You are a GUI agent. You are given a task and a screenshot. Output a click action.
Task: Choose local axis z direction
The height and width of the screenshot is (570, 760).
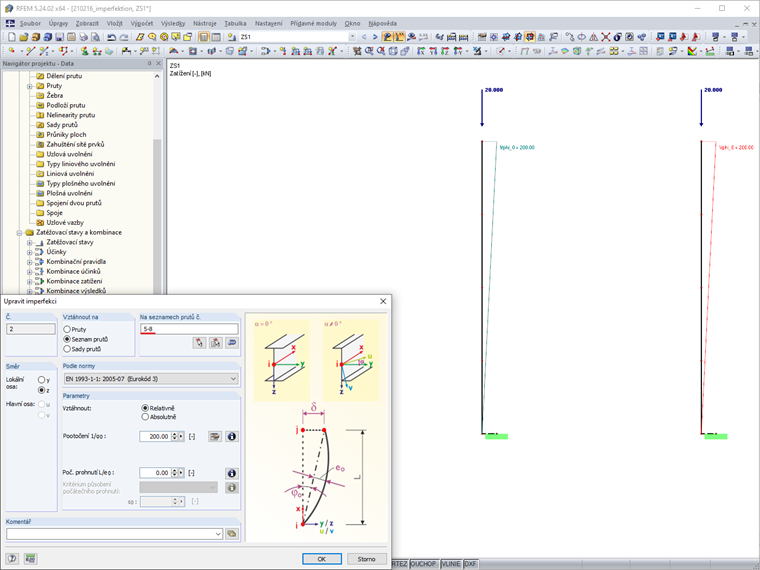41,390
